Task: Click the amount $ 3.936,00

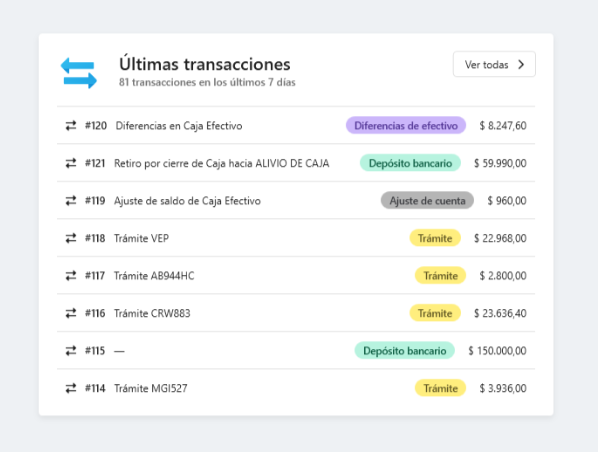Action: click(503, 388)
